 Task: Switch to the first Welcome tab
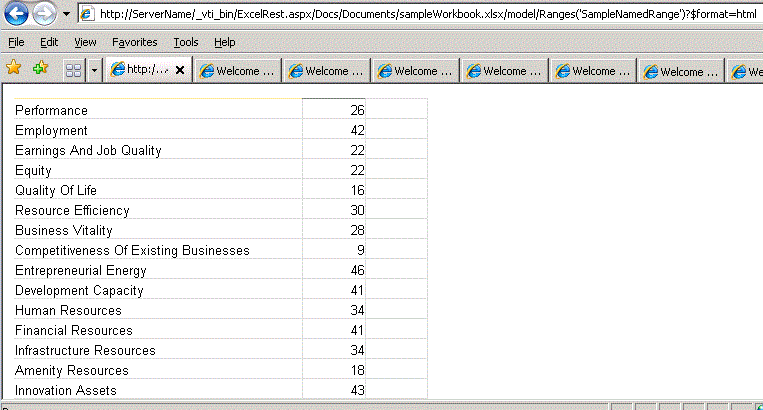237,71
